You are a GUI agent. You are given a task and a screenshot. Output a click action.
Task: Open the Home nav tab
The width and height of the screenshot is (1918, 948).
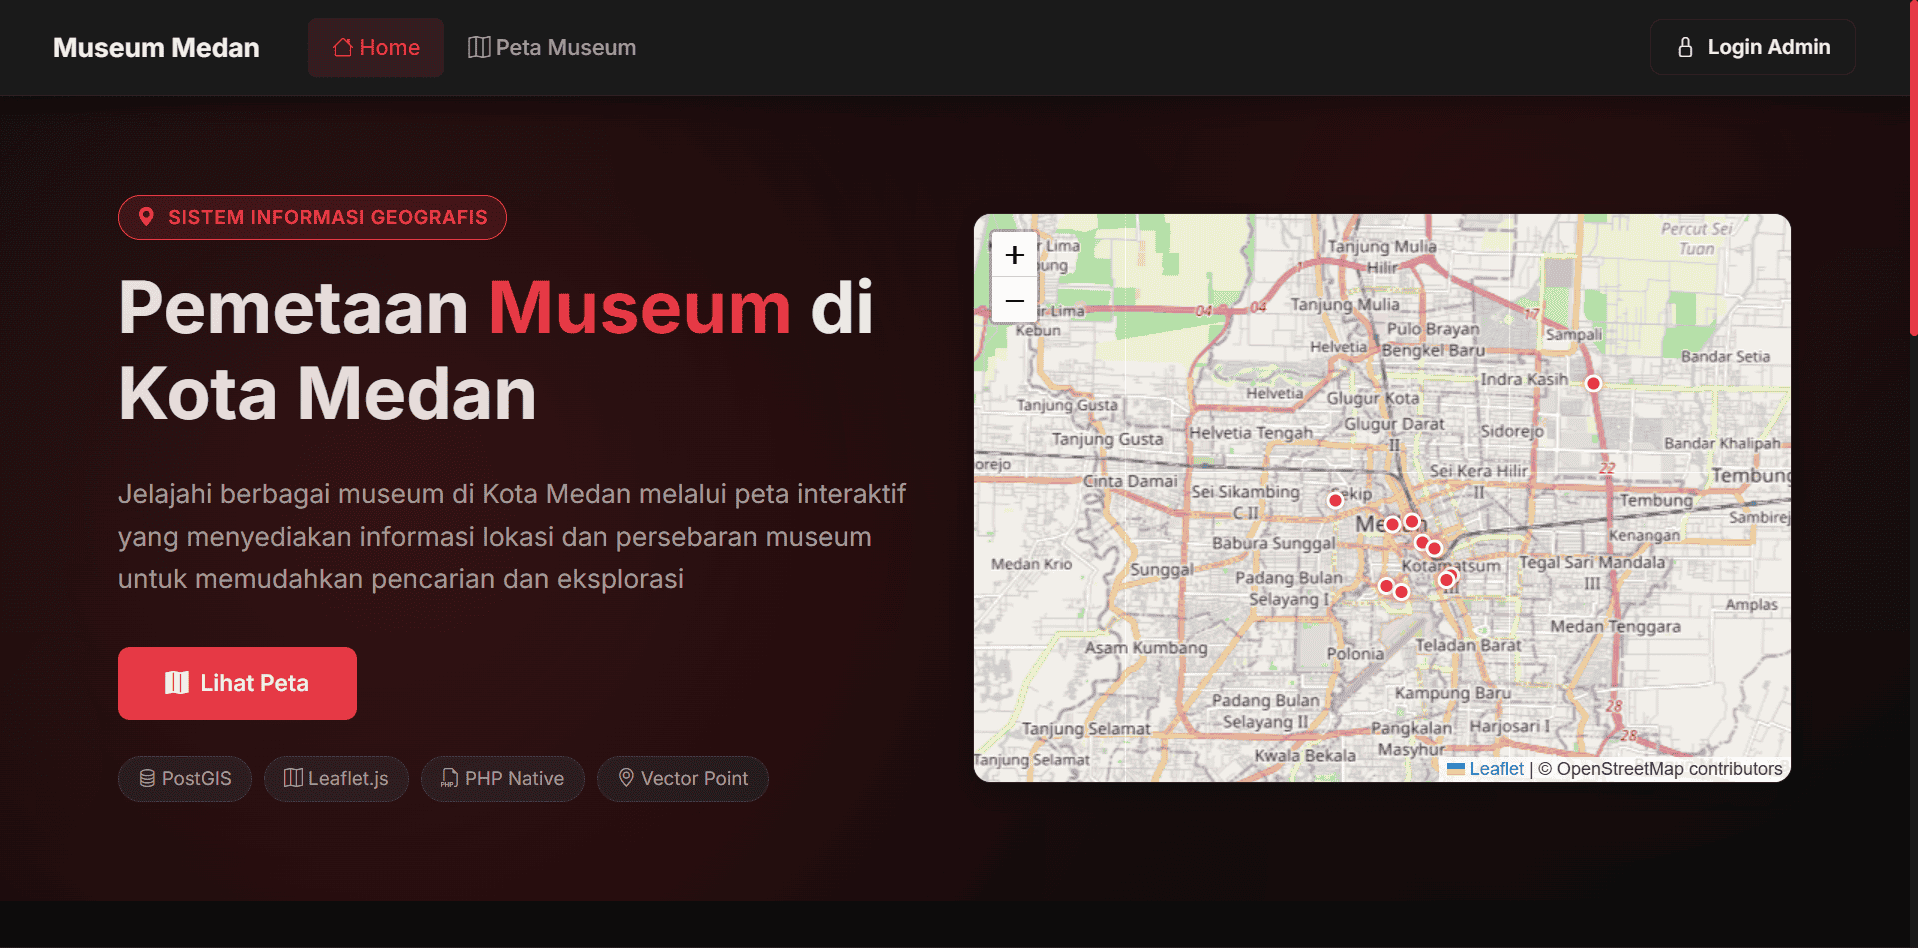375,48
